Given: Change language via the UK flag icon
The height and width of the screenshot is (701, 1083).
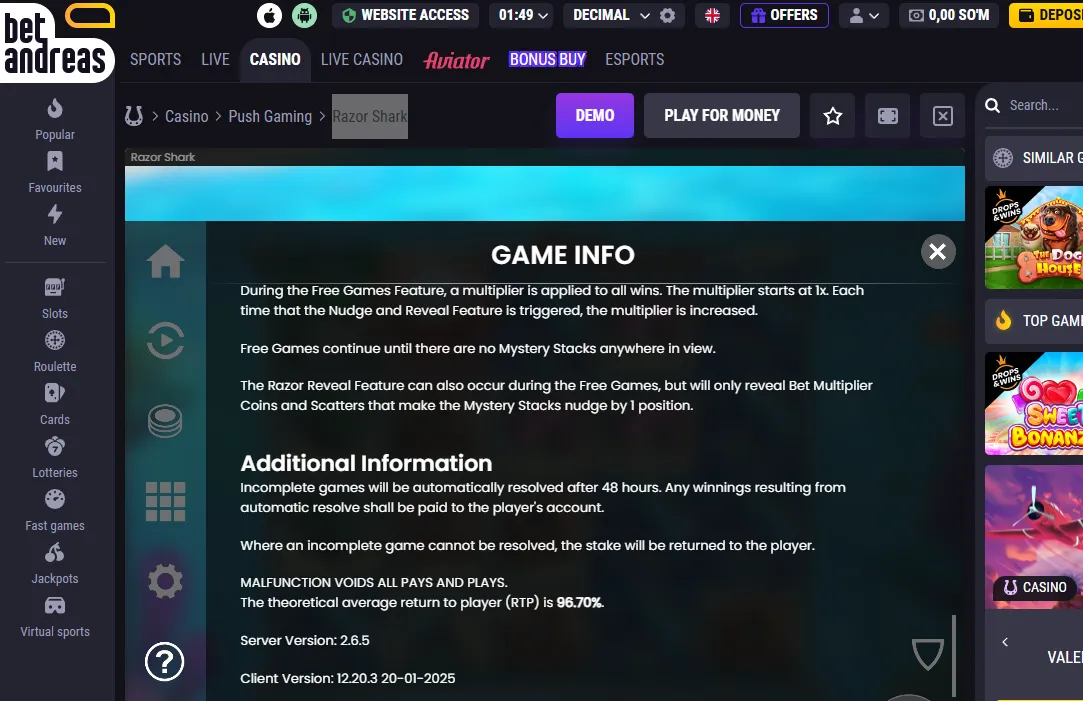Looking at the screenshot, I should pos(712,15).
